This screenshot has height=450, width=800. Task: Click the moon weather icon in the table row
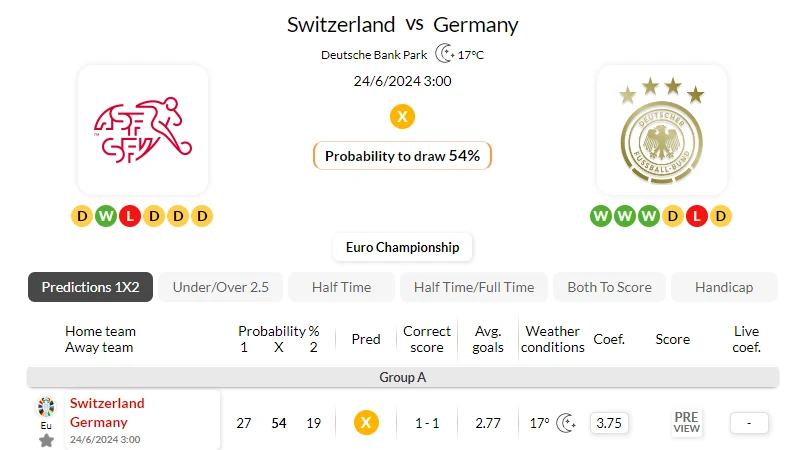(566, 423)
